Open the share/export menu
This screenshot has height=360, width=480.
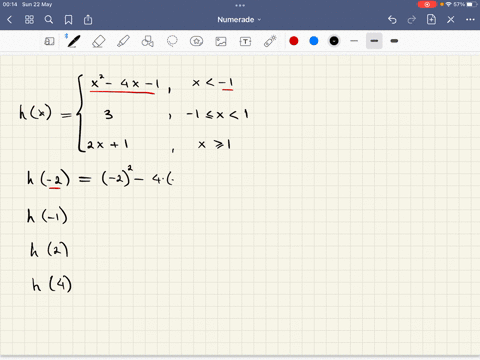tap(88, 20)
